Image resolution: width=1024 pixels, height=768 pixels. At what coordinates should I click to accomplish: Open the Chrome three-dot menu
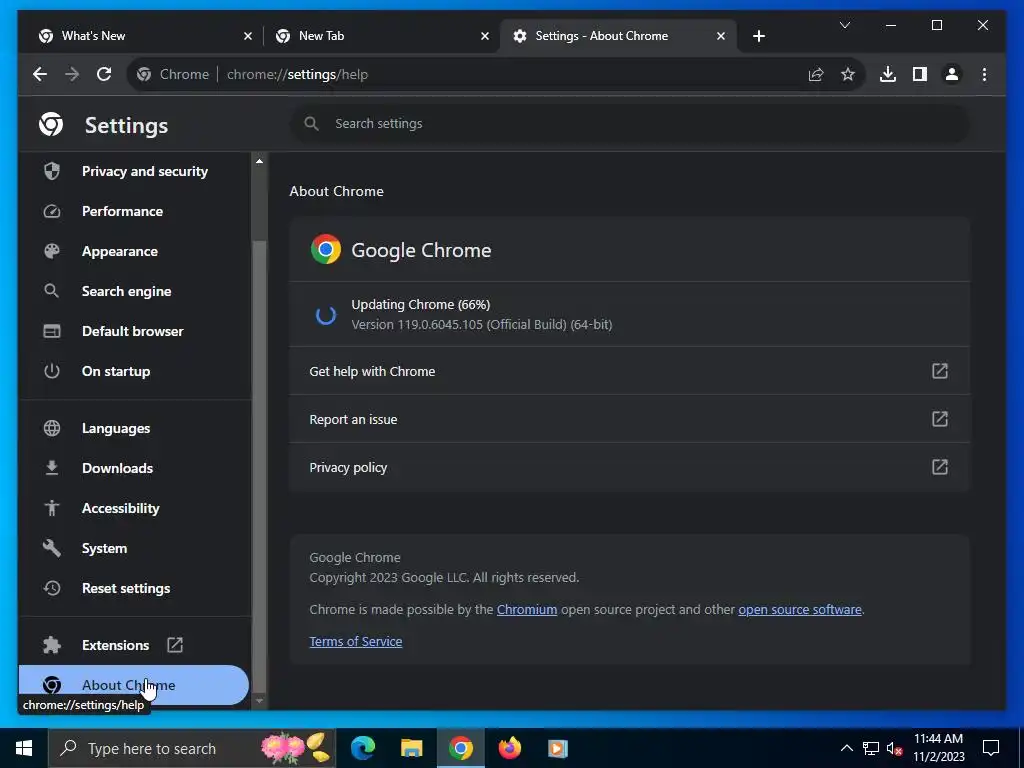[x=984, y=74]
